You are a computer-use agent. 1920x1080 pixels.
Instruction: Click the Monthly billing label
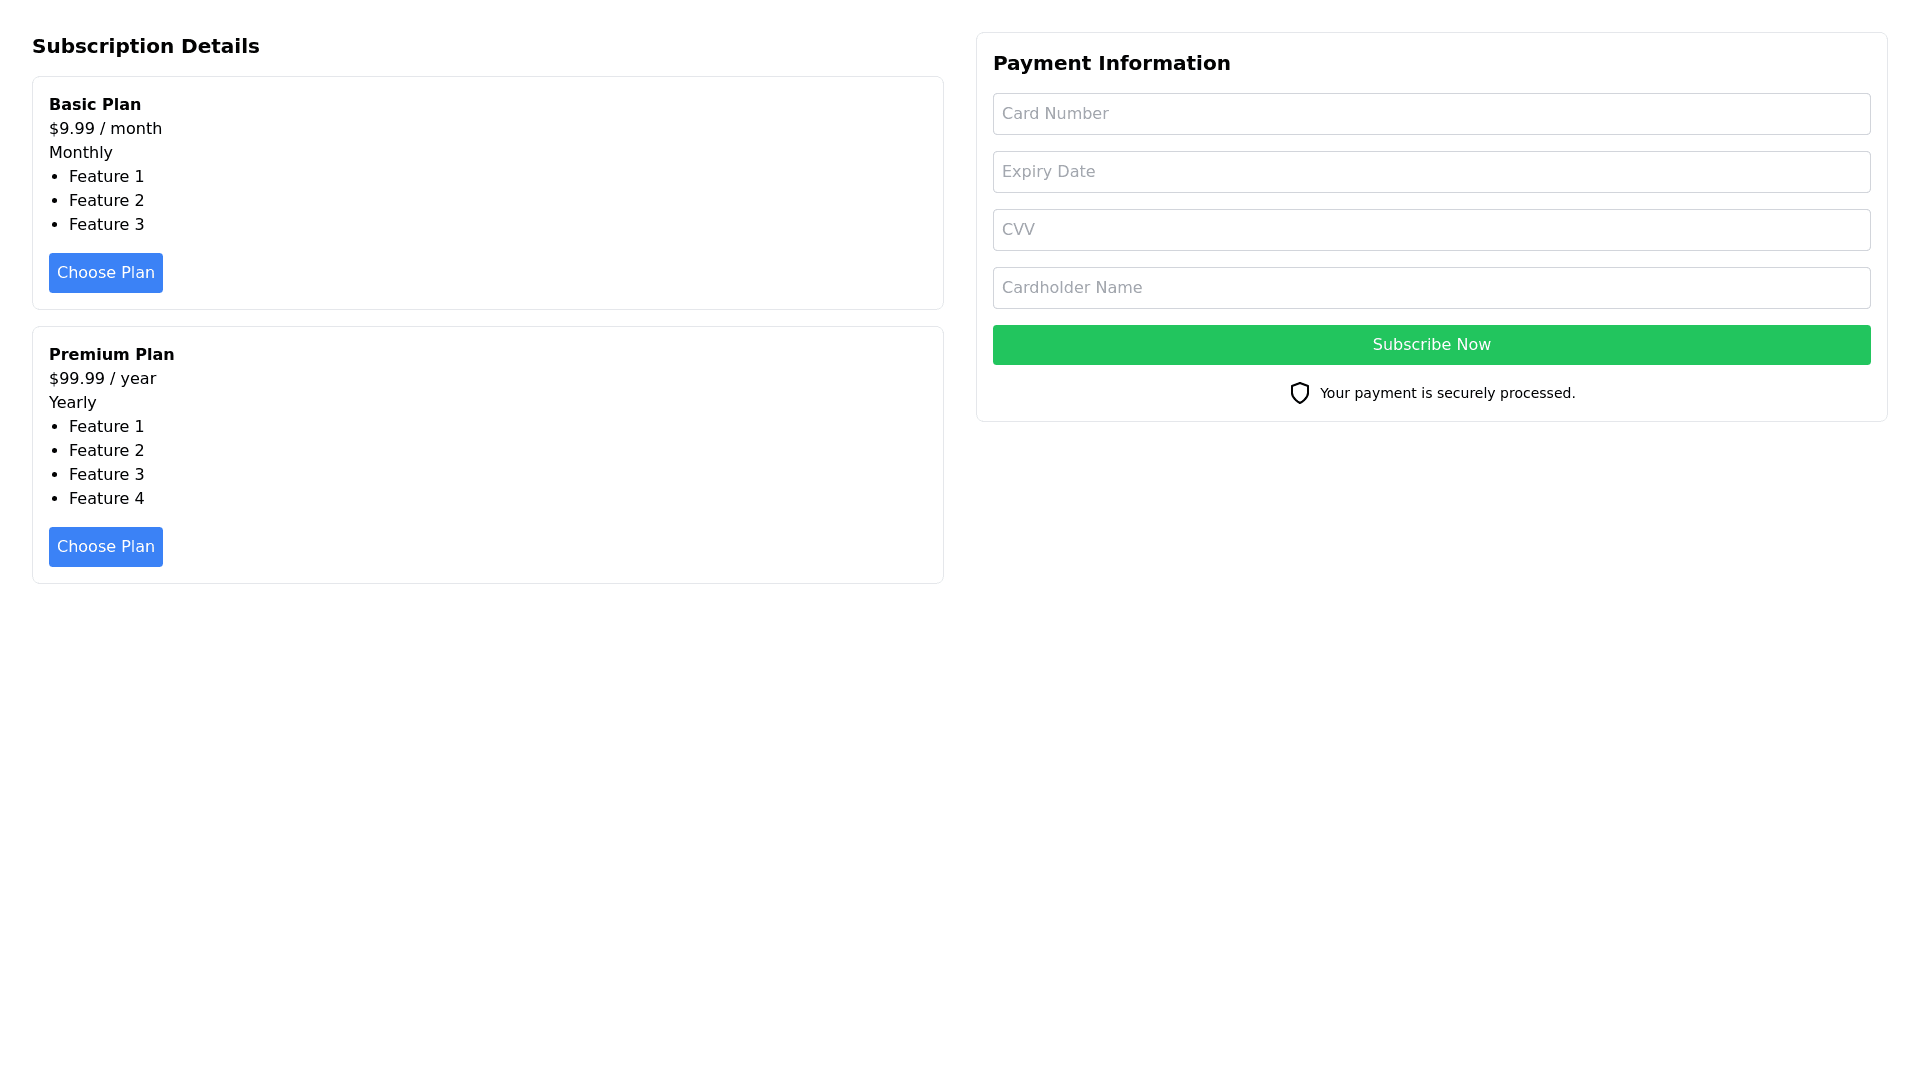(80, 153)
